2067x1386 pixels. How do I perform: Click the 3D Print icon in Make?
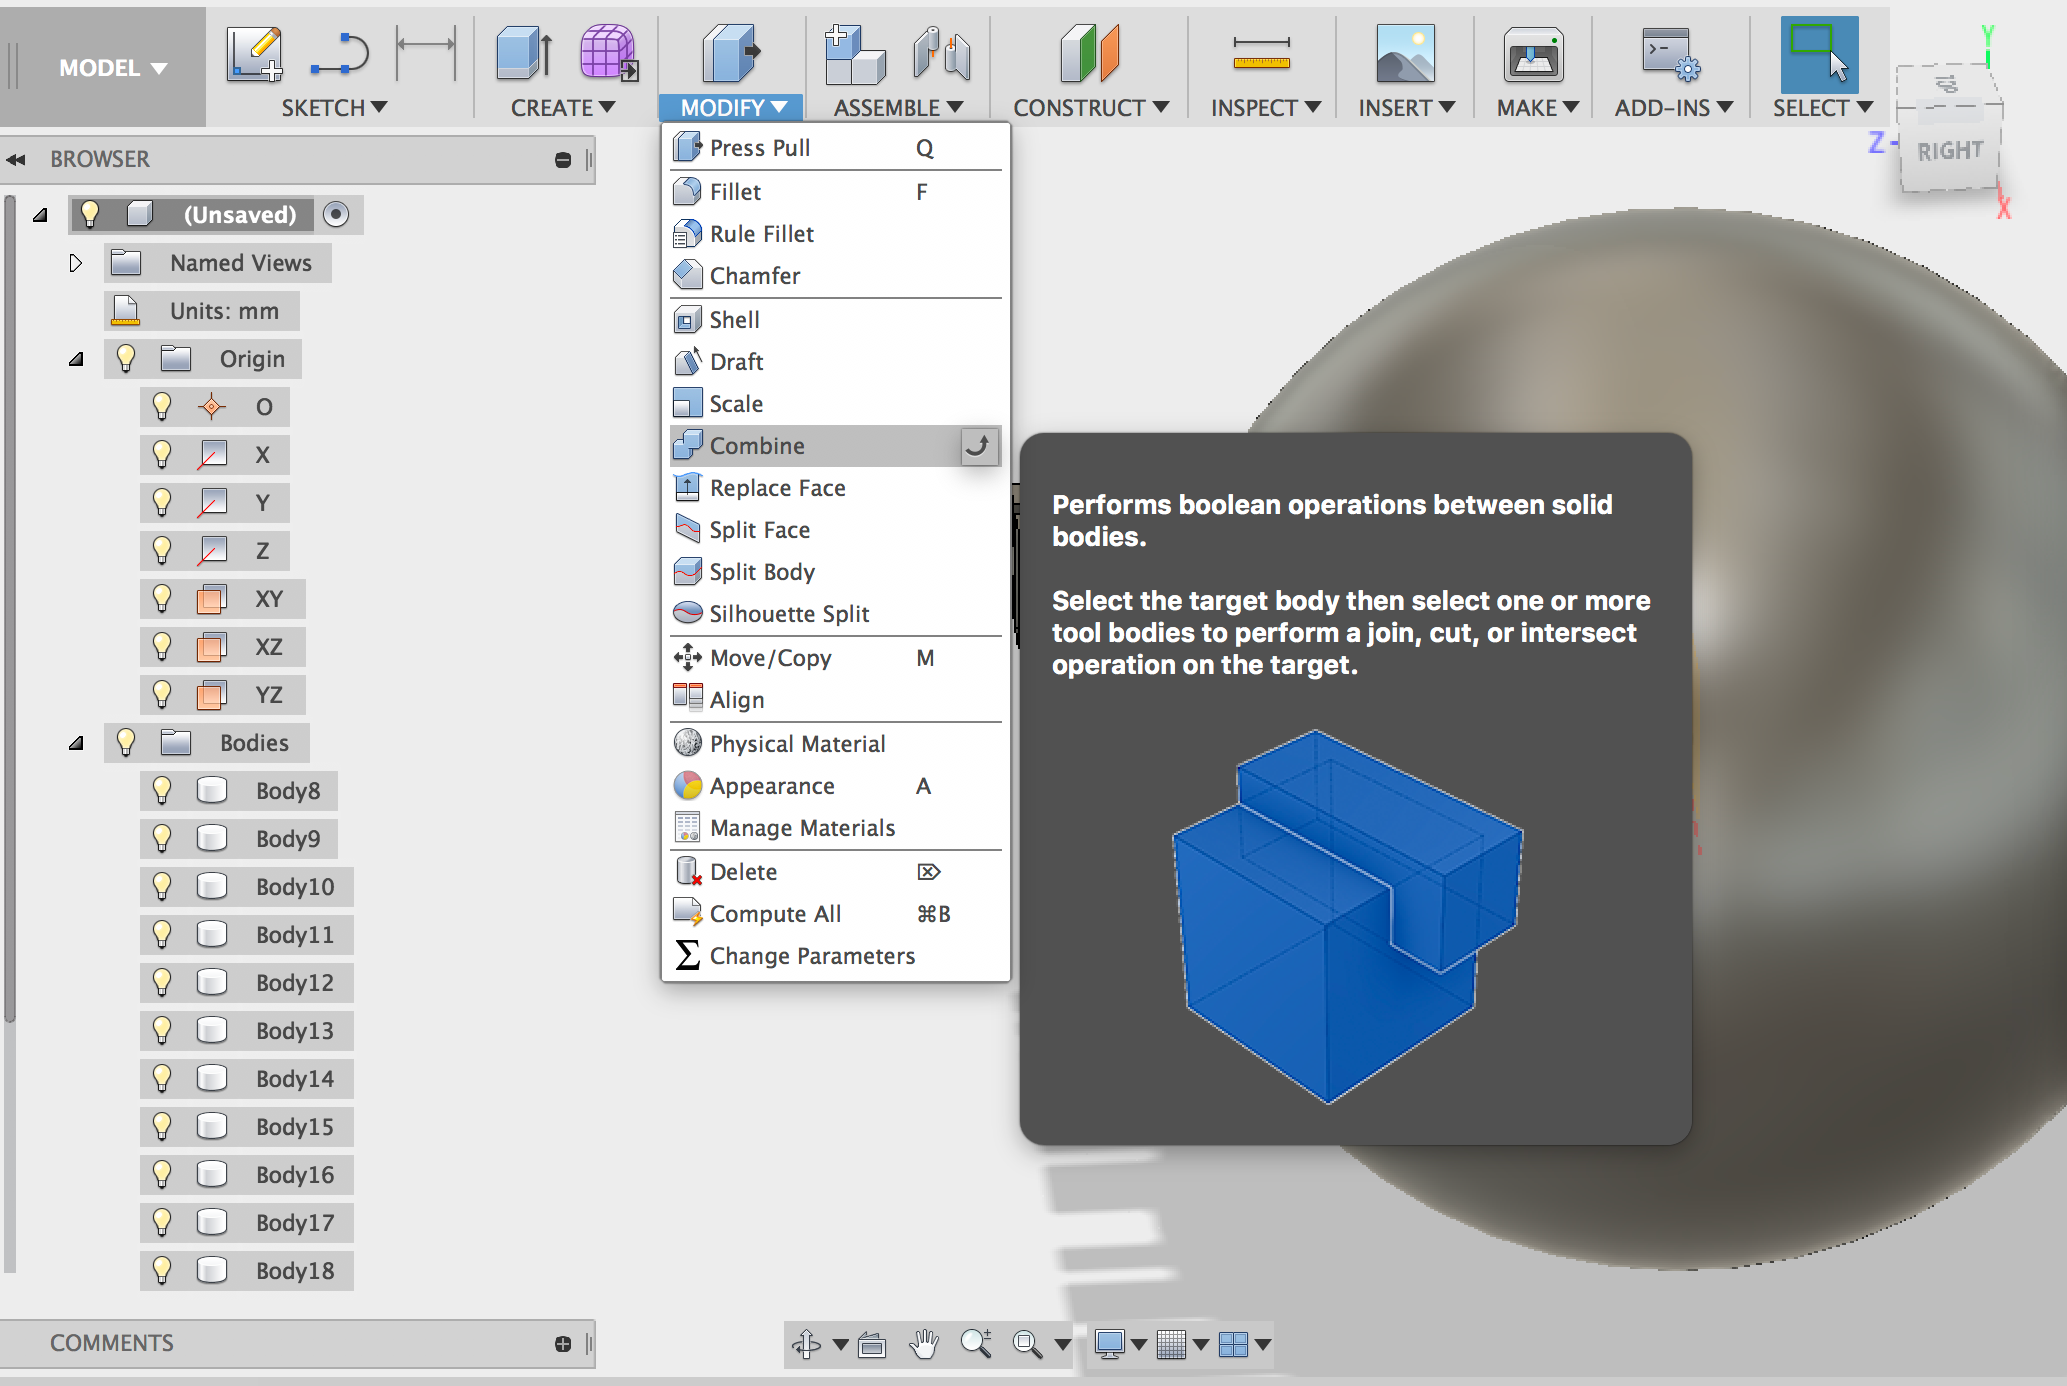coord(1533,54)
